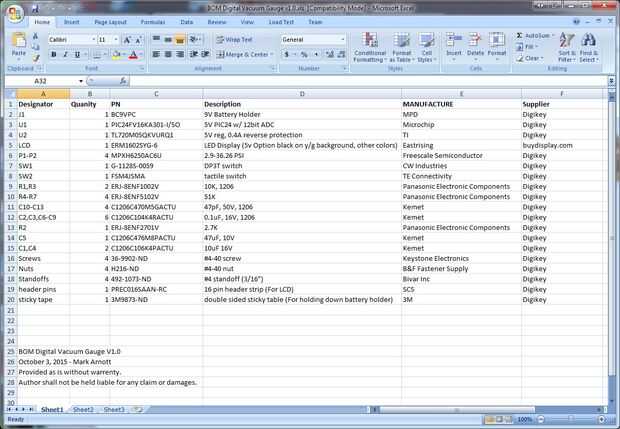Click Decrease Indent icon
Image resolution: width=620 pixels, height=429 pixels.
coord(193,54)
